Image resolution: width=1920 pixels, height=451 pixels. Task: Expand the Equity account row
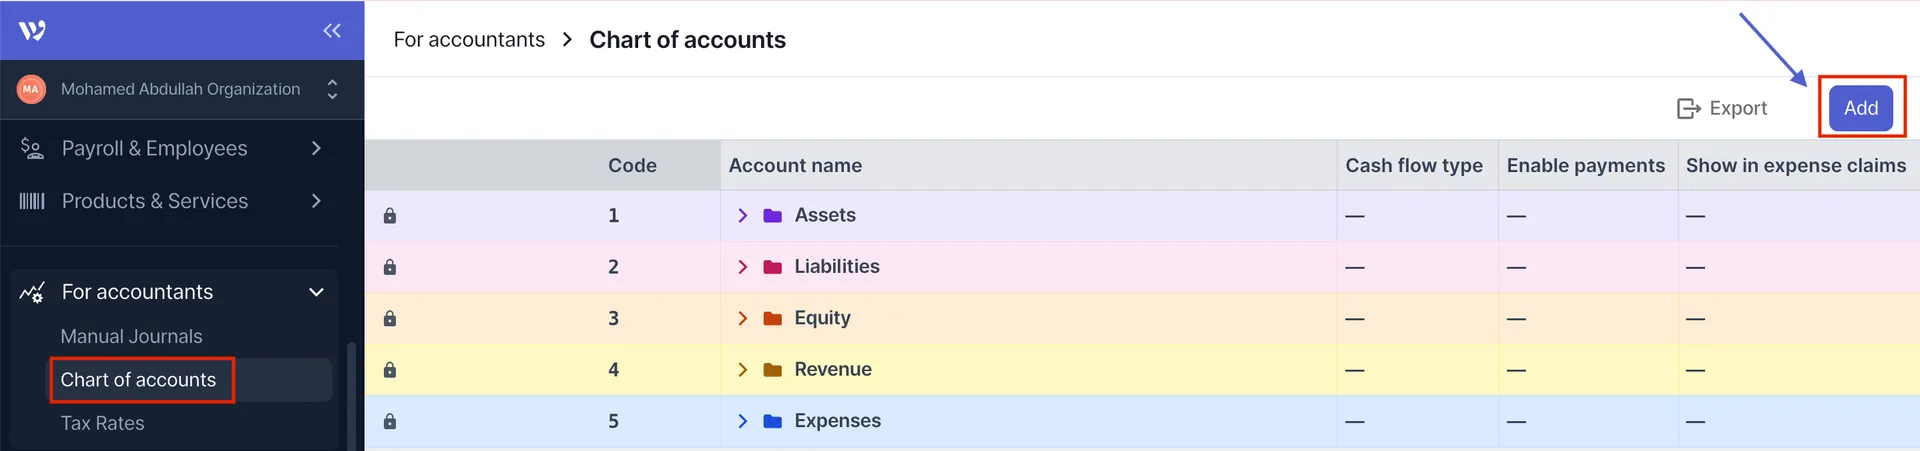742,318
